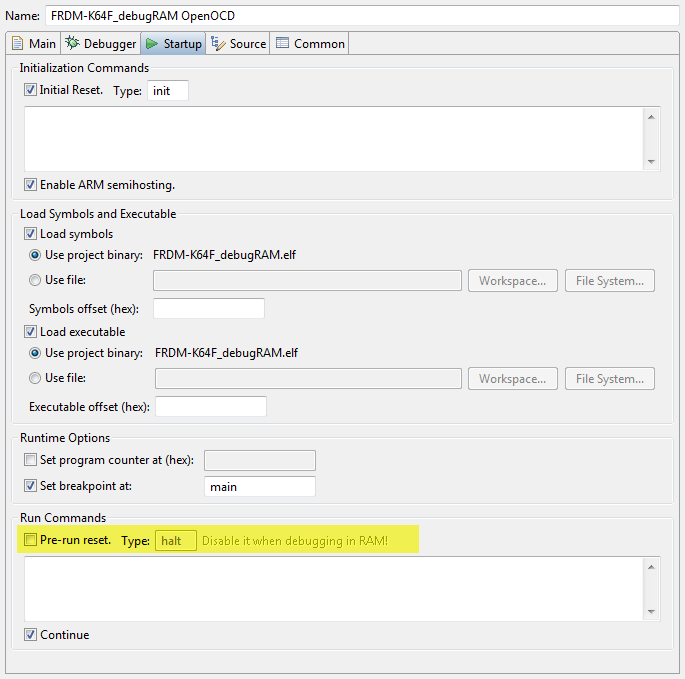Screen dimensions: 685x679
Task: Click the Symbols offset (hex) field
Action: pyautogui.click(x=208, y=309)
